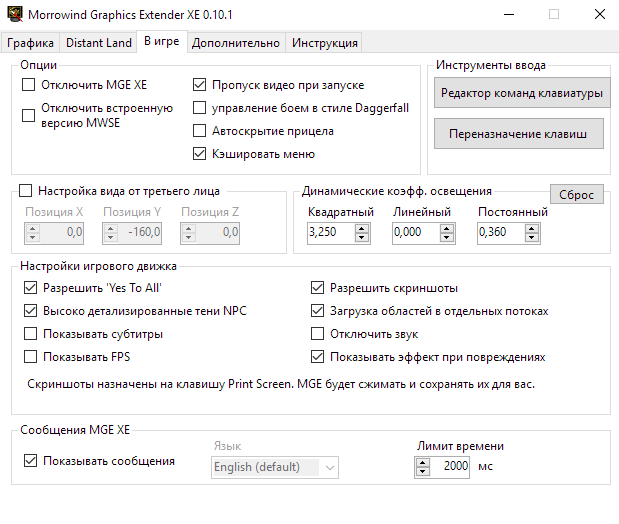Screen dimensions: 619x524
Task: Uncheck Разрешить 'Yes To All'
Action: tap(30, 287)
